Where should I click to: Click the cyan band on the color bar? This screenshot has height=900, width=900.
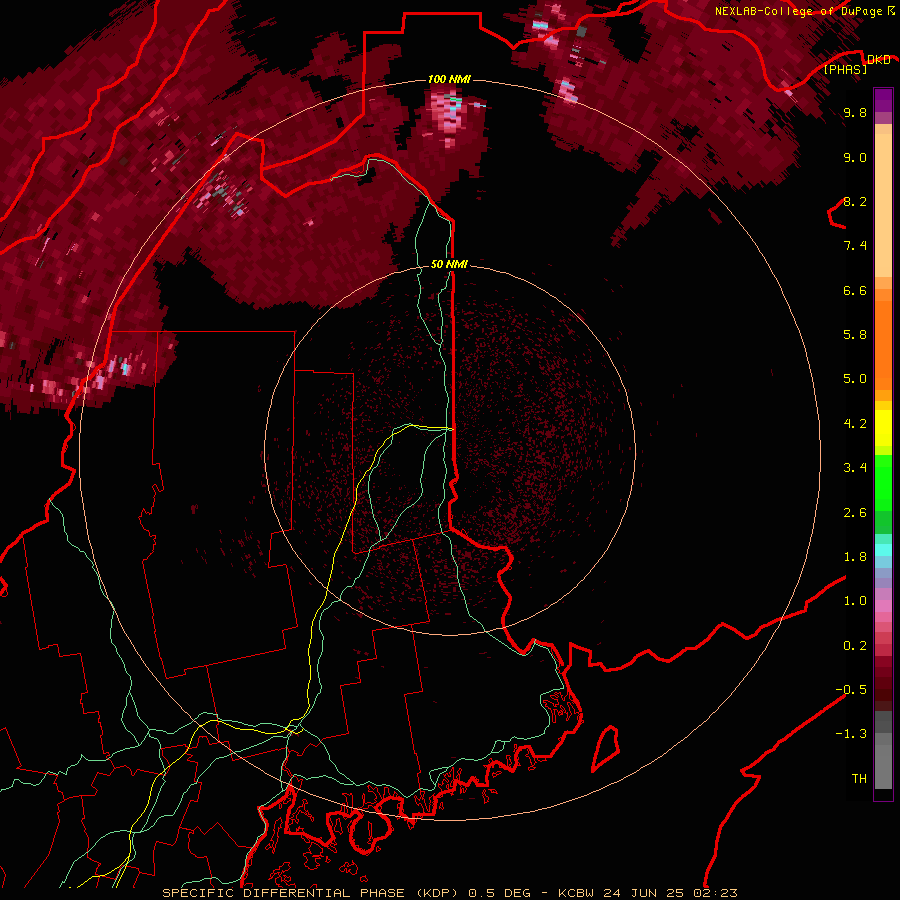pyautogui.click(x=883, y=550)
